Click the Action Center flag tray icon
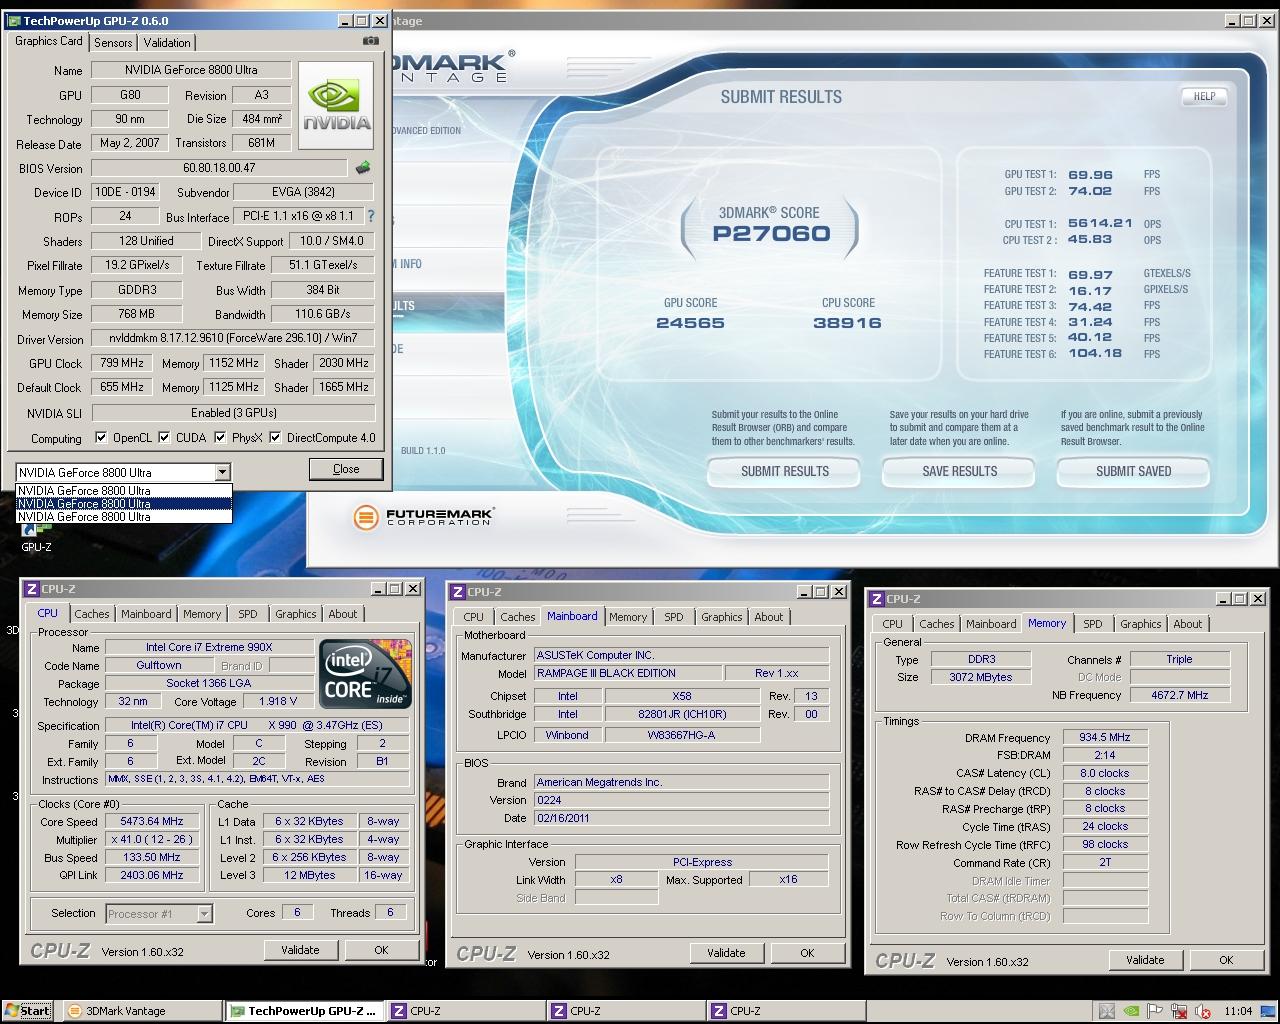 [1154, 1011]
